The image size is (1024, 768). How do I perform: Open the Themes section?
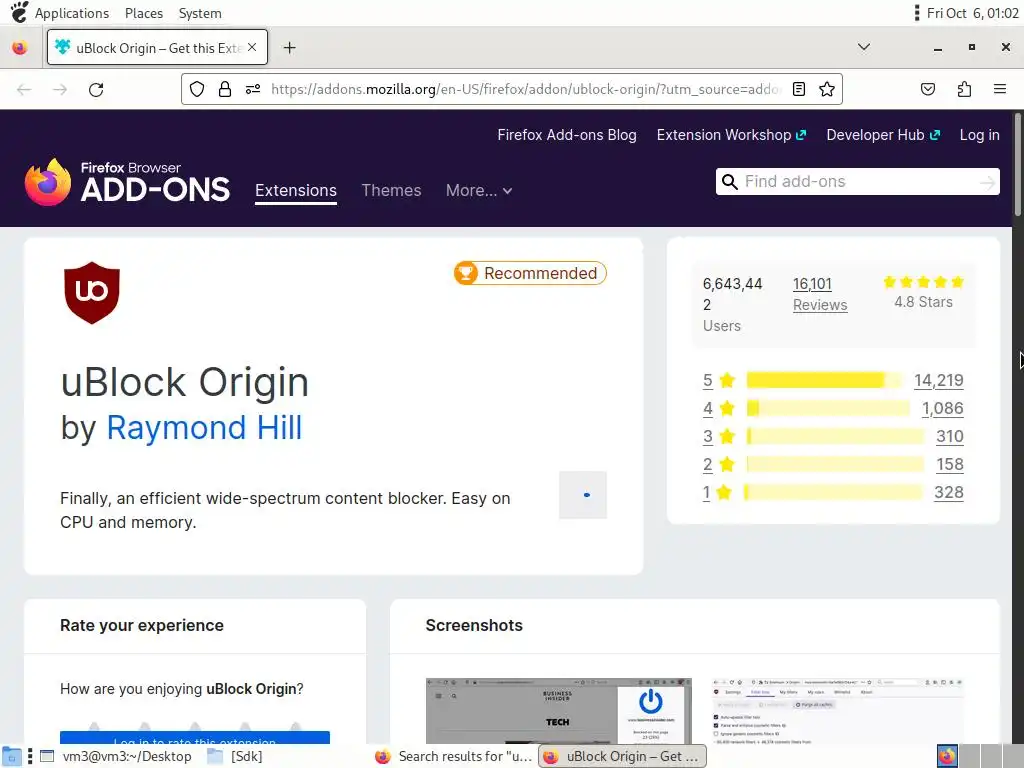(x=391, y=191)
